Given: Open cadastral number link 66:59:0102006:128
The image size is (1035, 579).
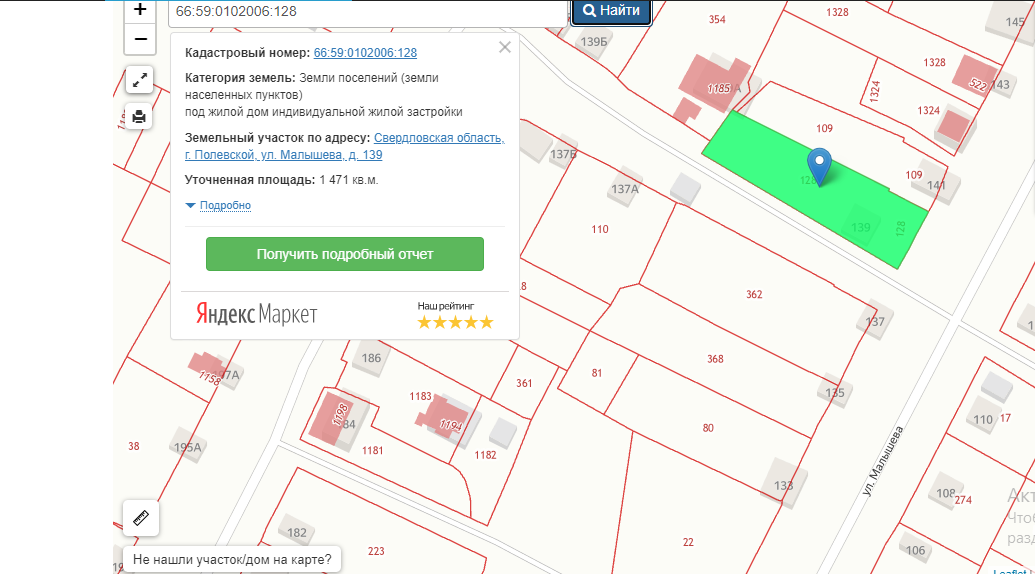Looking at the screenshot, I should click(x=365, y=53).
